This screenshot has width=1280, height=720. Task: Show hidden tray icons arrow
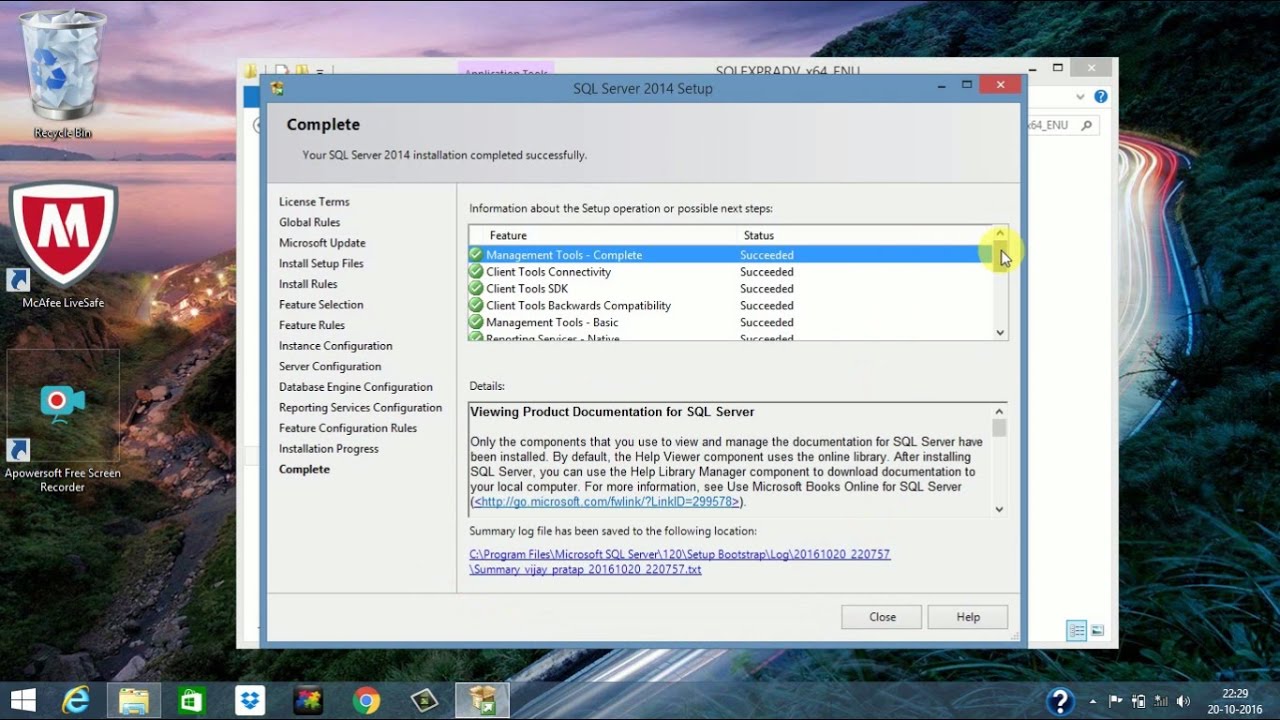pos(1093,701)
